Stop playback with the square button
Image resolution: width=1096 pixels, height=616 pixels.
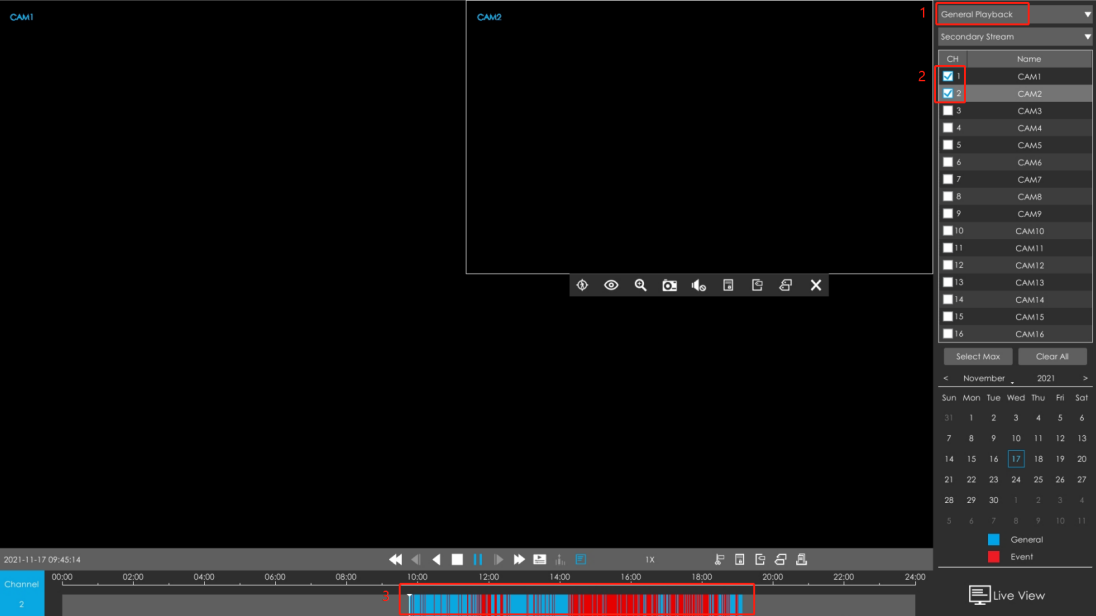click(457, 559)
